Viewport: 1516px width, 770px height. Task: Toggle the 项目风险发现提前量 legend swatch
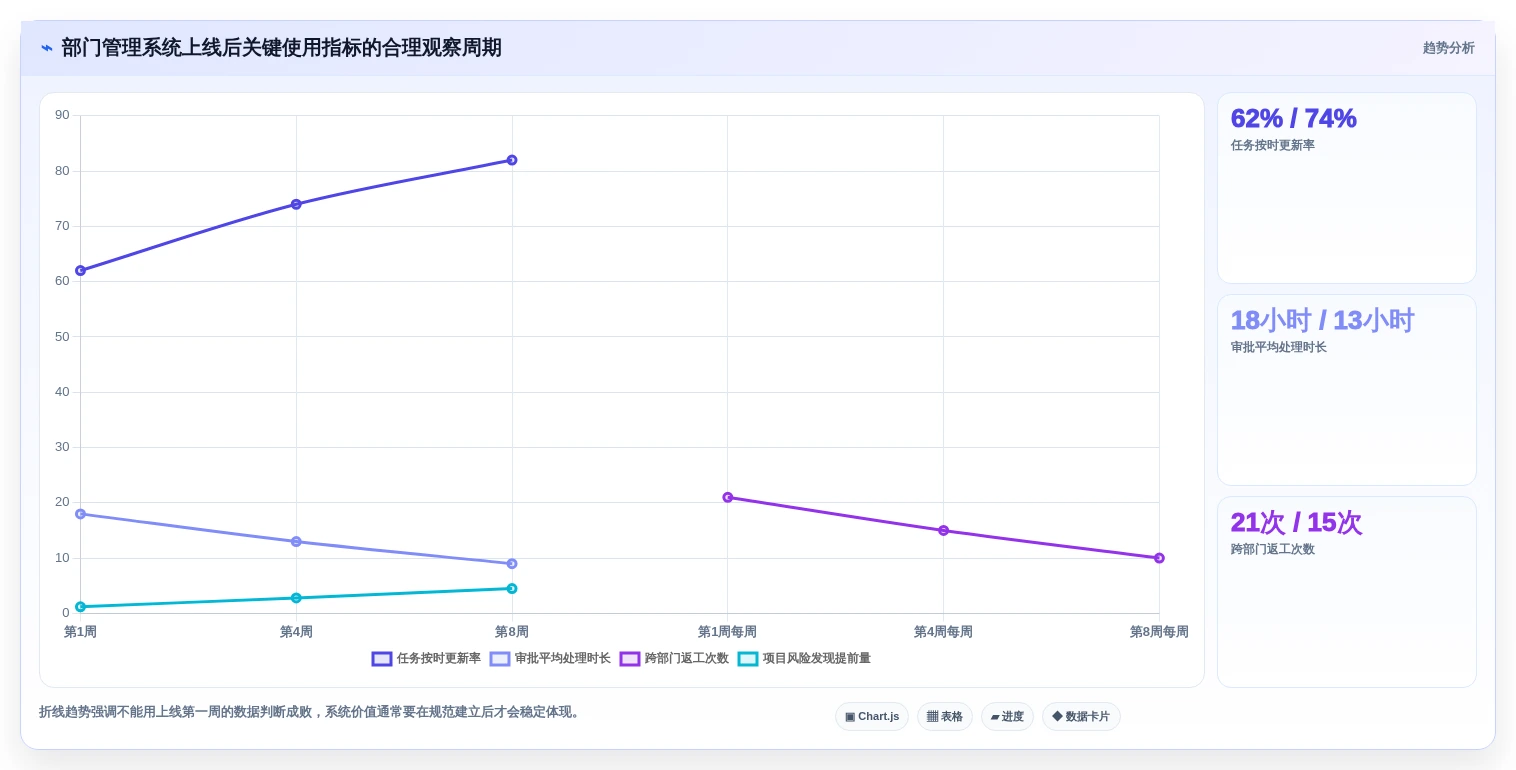click(748, 659)
